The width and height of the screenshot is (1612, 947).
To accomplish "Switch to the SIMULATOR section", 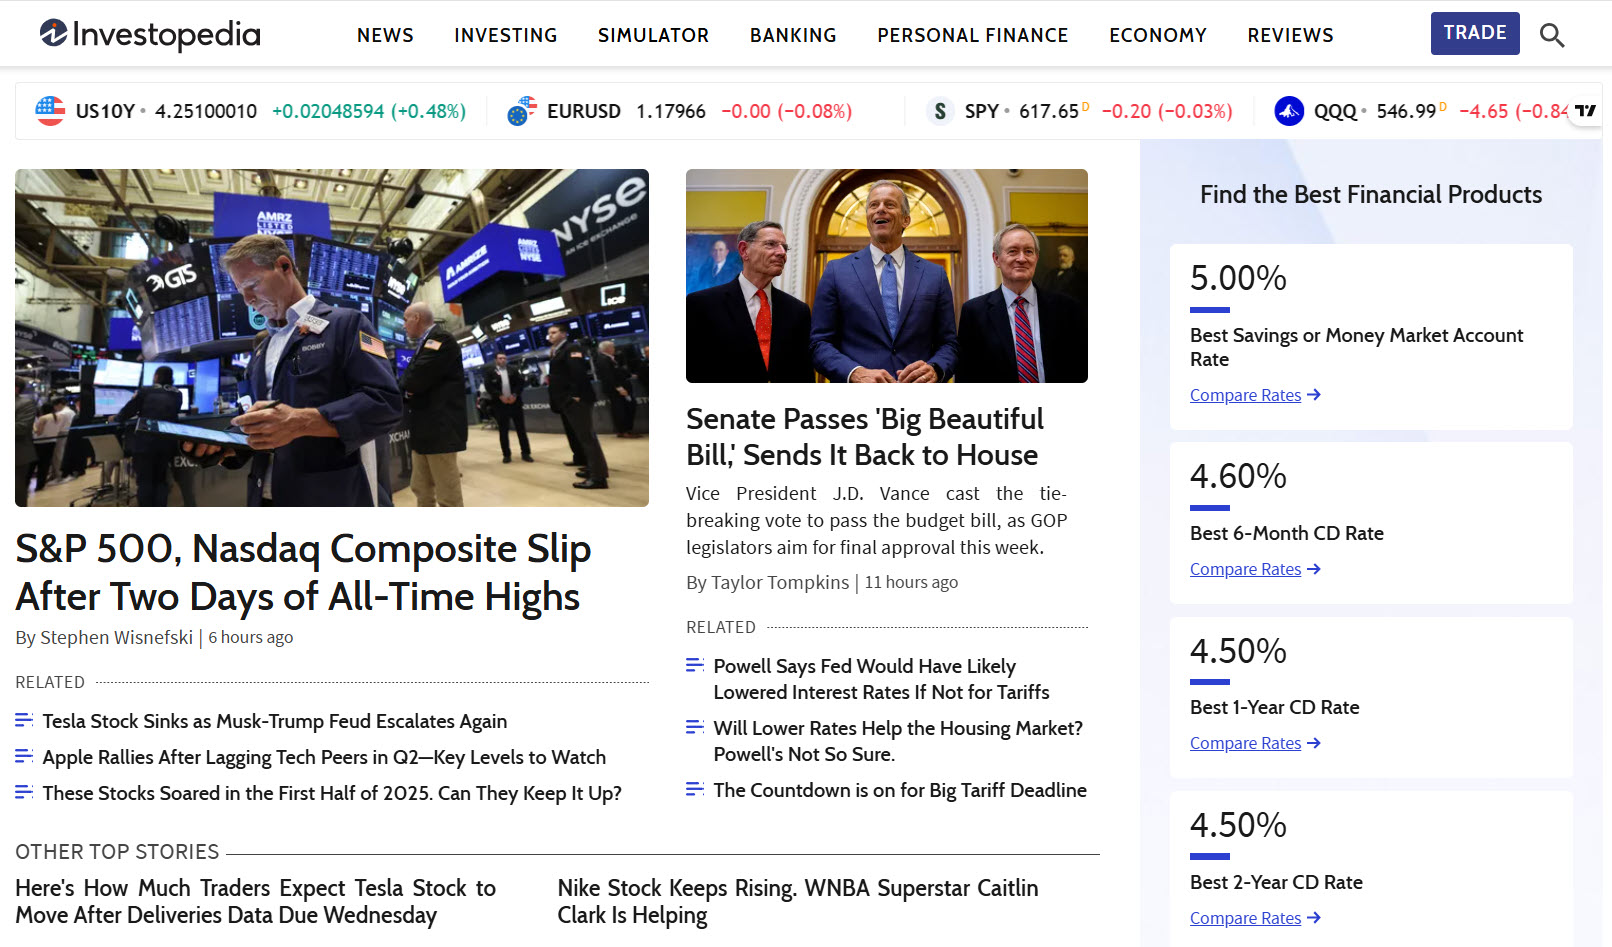I will coord(653,34).
